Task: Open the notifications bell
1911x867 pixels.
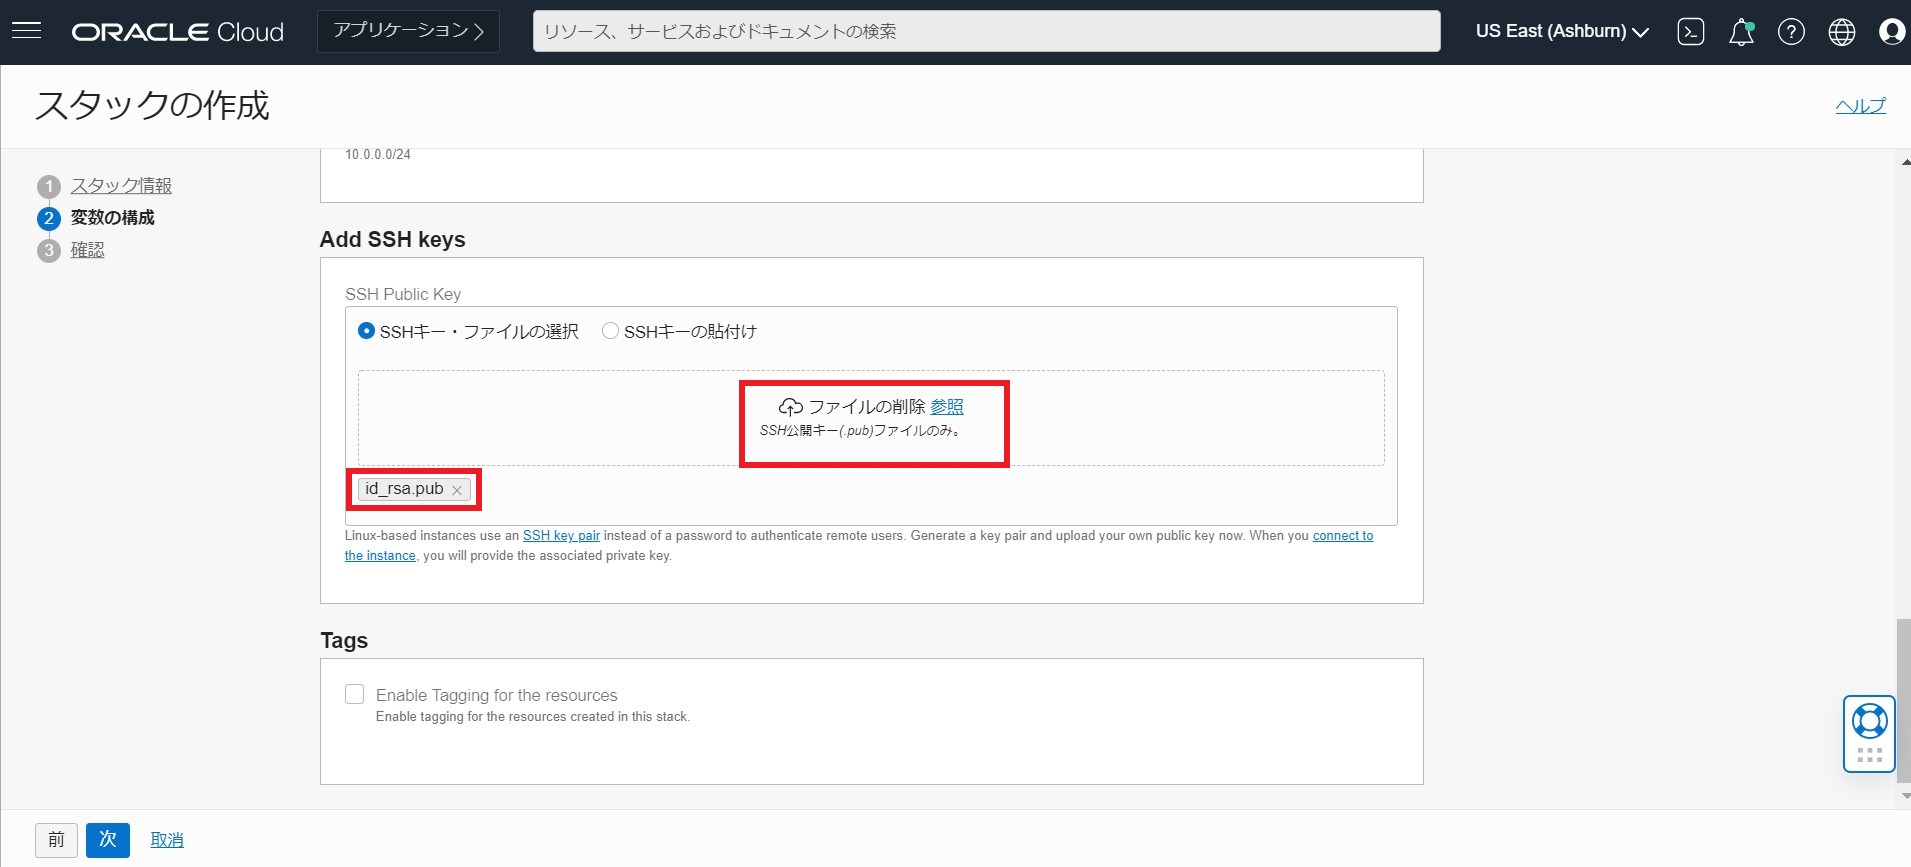Action: [1741, 32]
